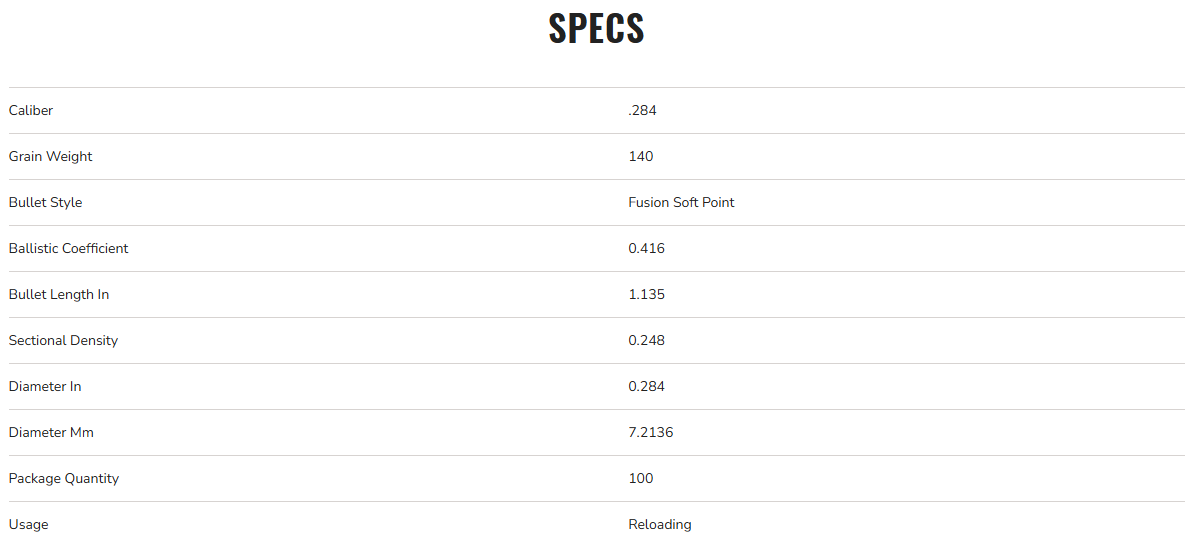Viewport: 1196px width, 547px height.
Task: Select the Diameter Mm label
Action: [x=51, y=432]
